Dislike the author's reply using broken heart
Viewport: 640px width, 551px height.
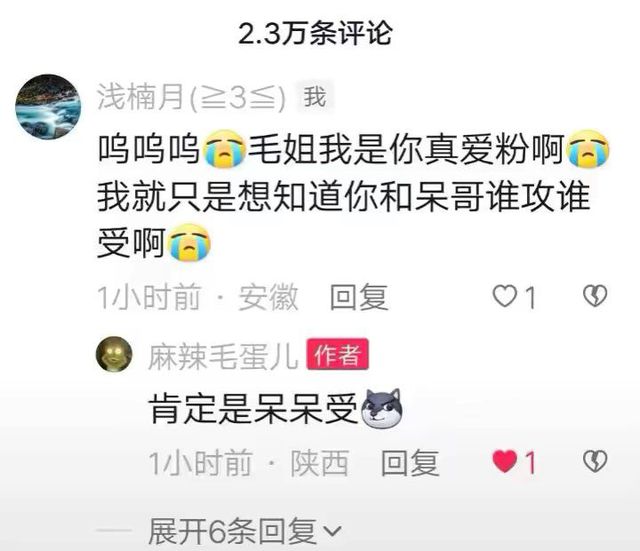tap(595, 462)
